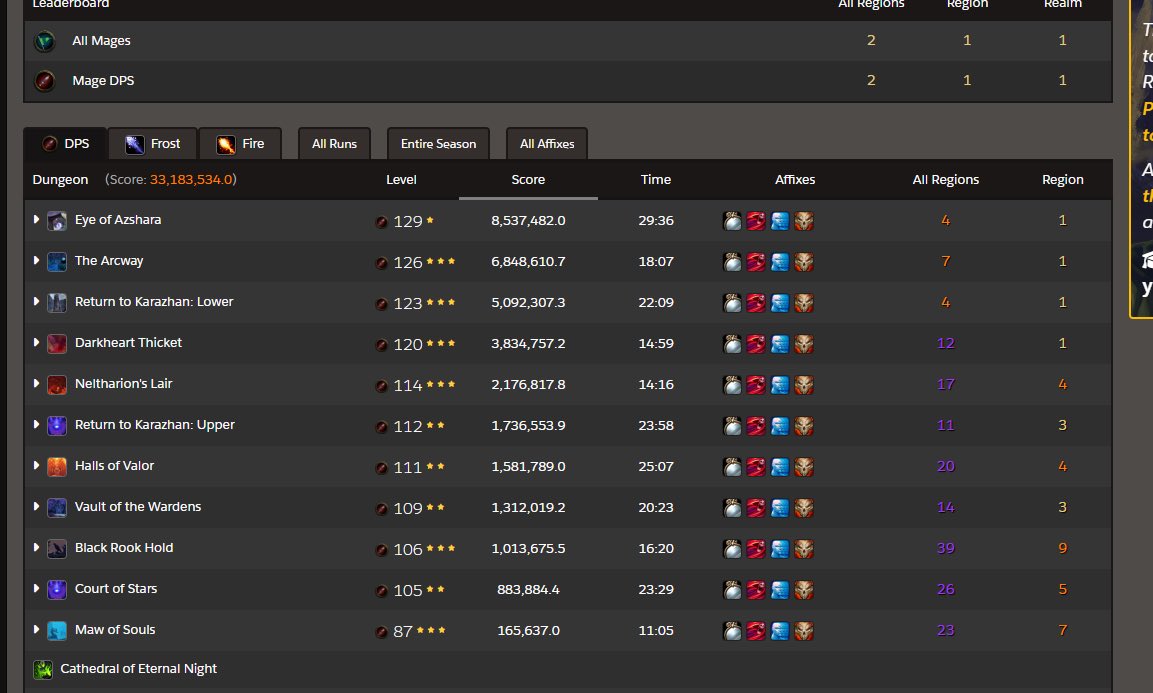Viewport: 1153px width, 693px height.
Task: Expand The Arcway row details
Action: coord(36,260)
